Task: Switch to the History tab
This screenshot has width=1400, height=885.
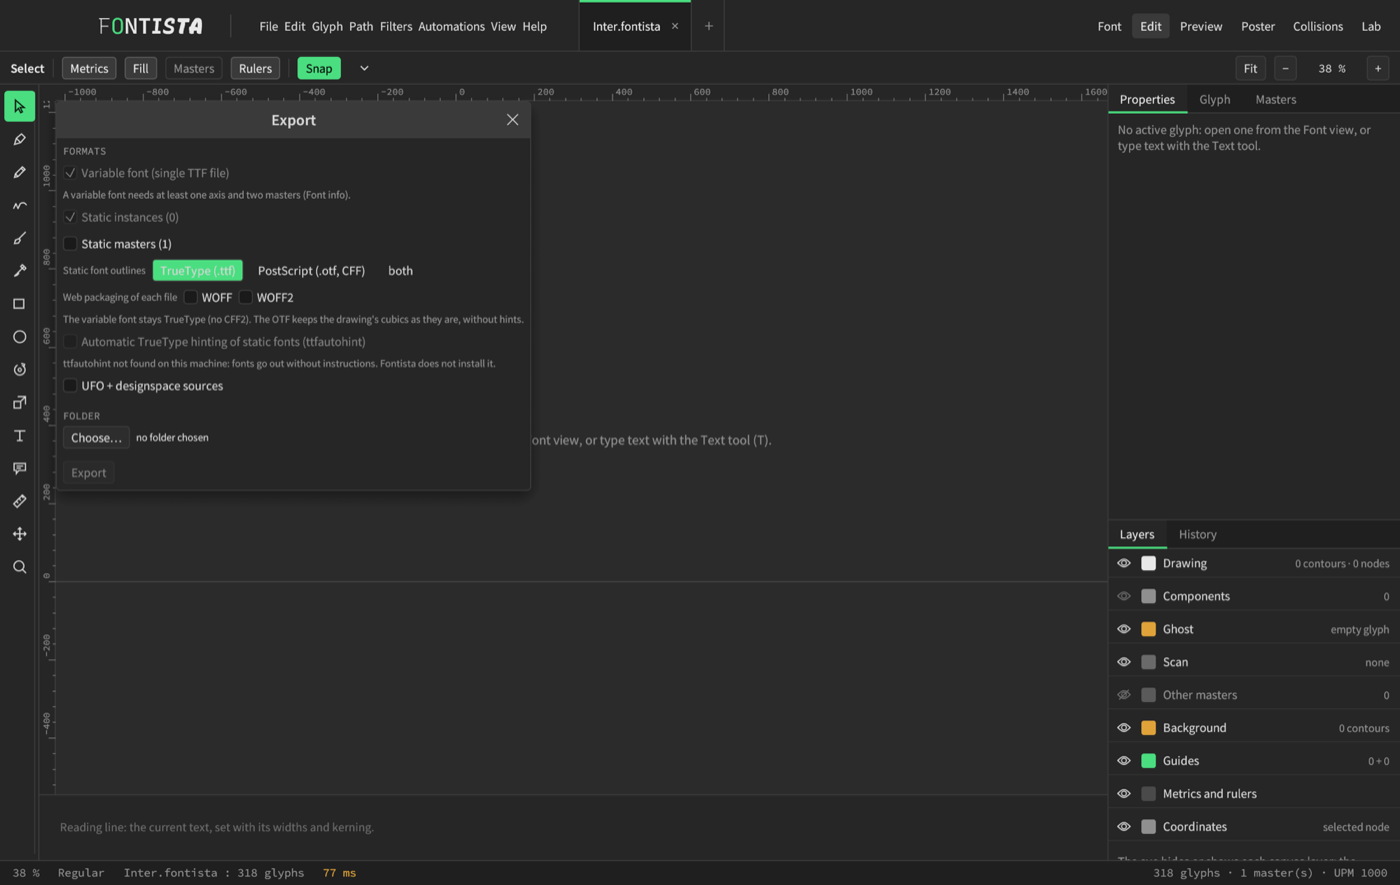Action: (1197, 534)
